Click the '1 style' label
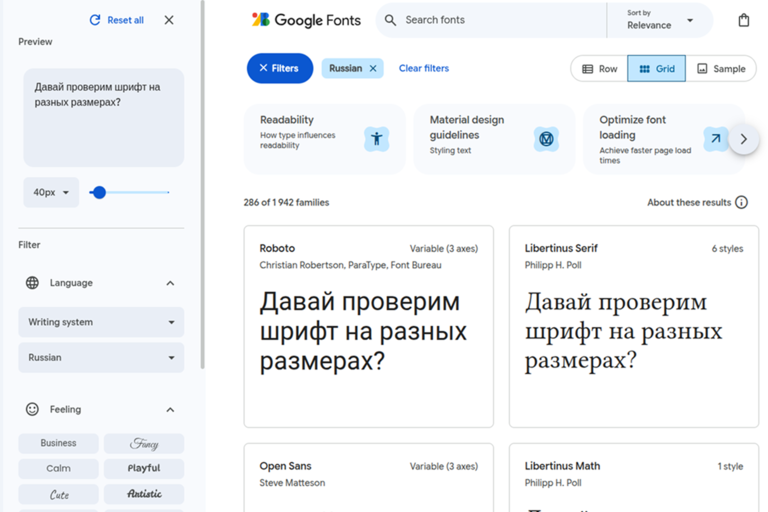The image size is (768, 512). coord(730,466)
